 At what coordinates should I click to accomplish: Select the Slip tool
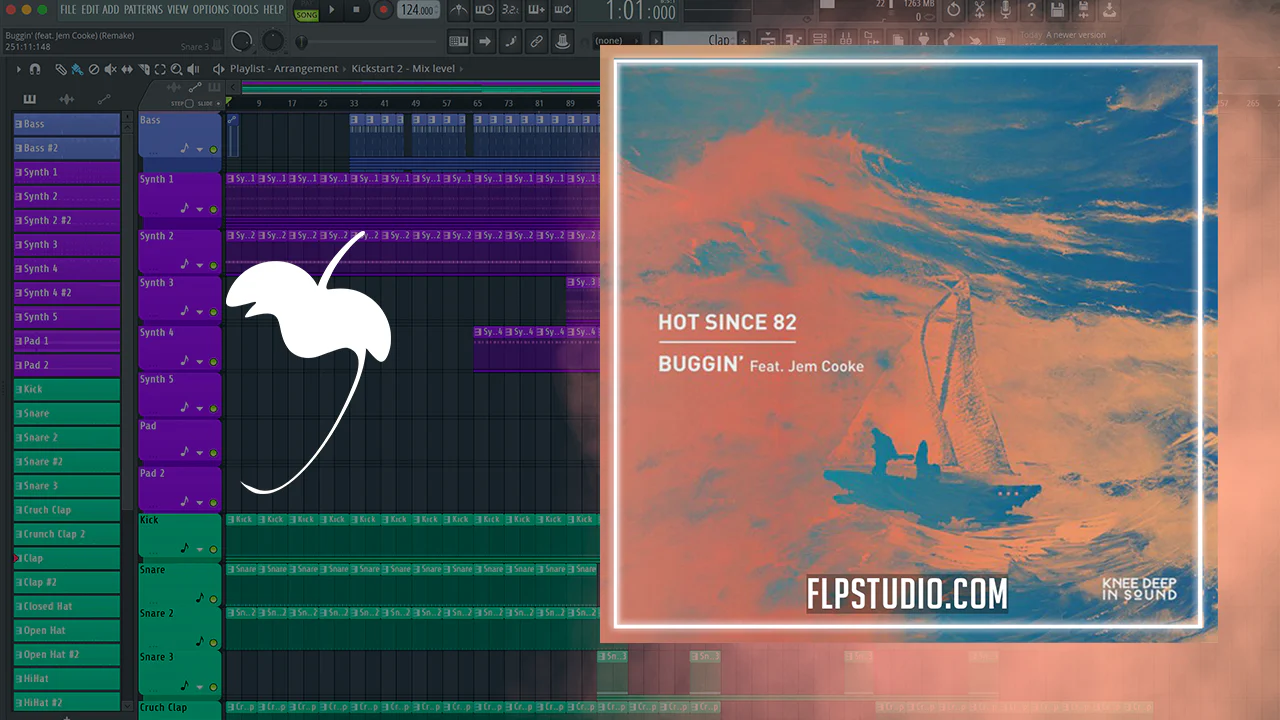127,69
